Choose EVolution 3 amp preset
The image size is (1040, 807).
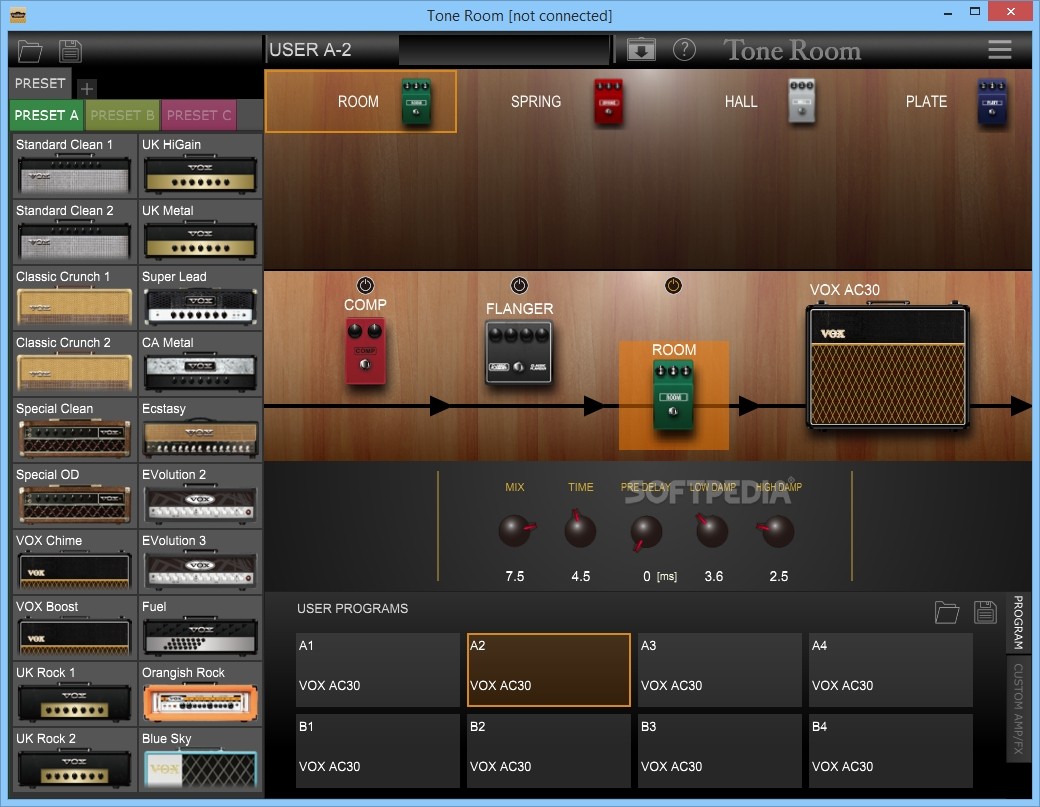[x=200, y=562]
